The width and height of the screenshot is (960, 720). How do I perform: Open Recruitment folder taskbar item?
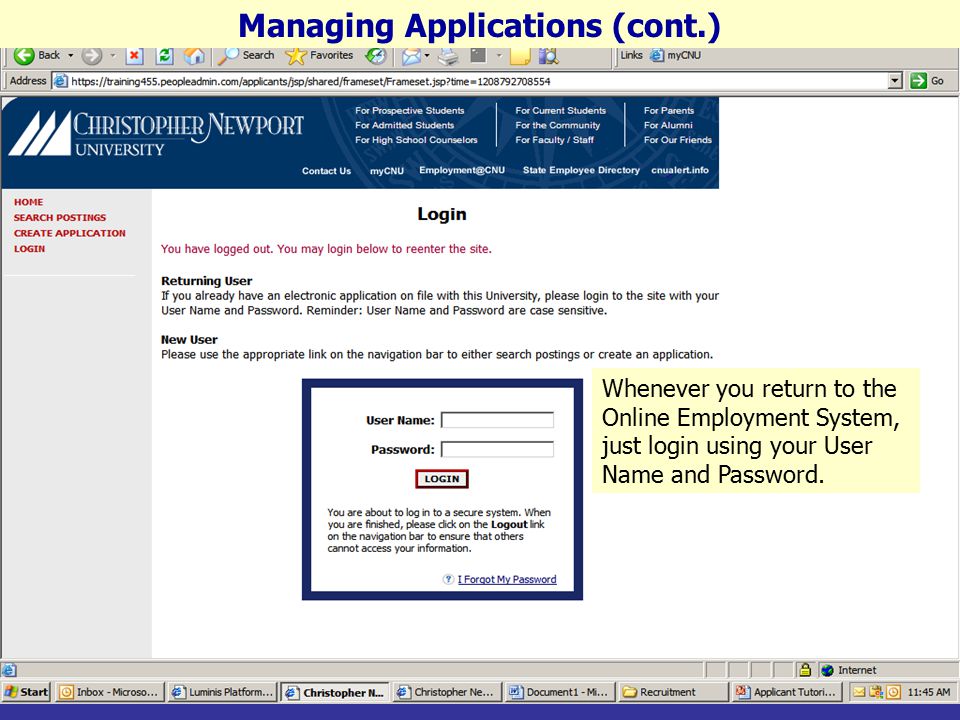[671, 692]
